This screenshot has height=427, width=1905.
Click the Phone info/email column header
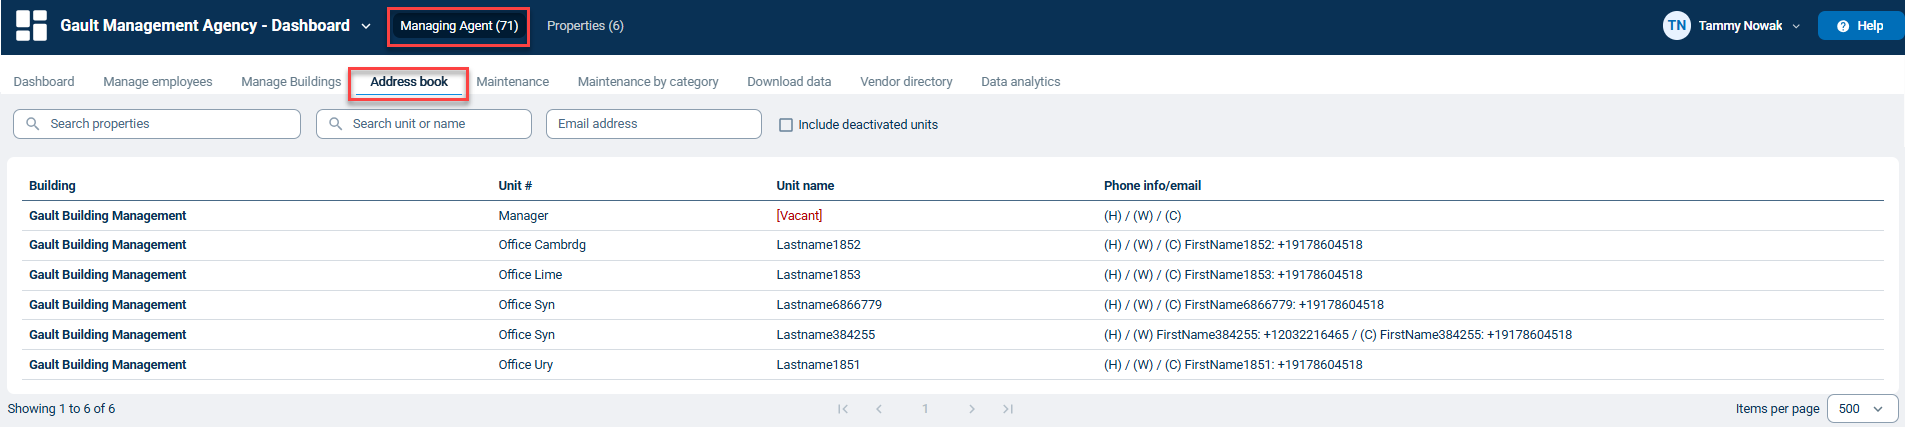pyautogui.click(x=1152, y=186)
